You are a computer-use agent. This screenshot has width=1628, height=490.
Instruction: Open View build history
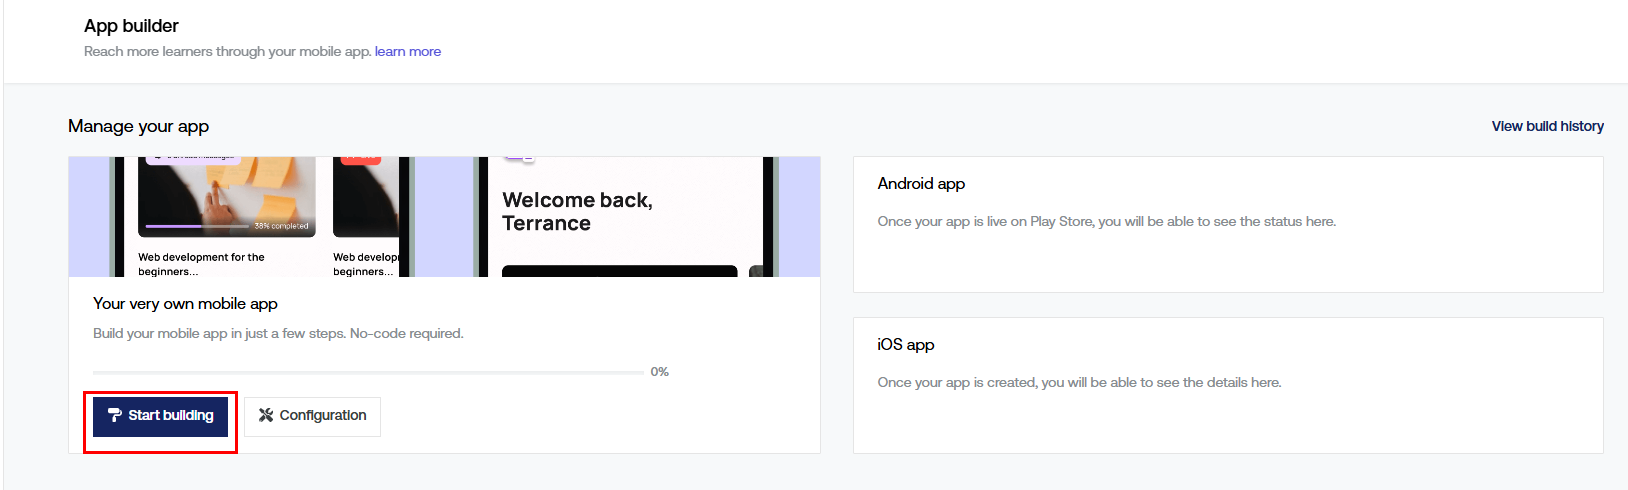(x=1547, y=126)
